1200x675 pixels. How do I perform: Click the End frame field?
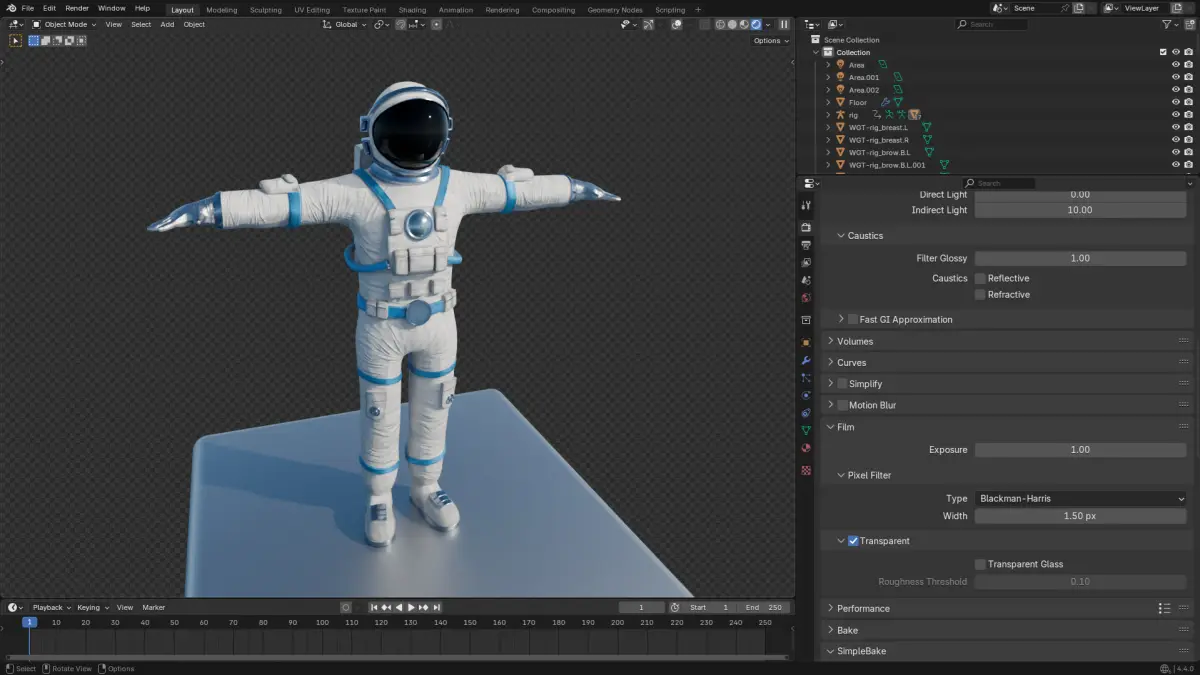click(764, 607)
